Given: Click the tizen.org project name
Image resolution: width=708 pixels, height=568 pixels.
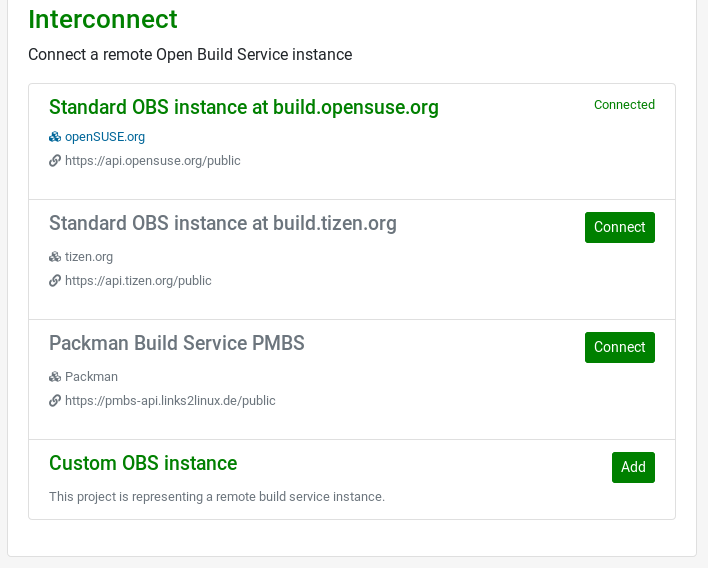Looking at the screenshot, I should (89, 257).
